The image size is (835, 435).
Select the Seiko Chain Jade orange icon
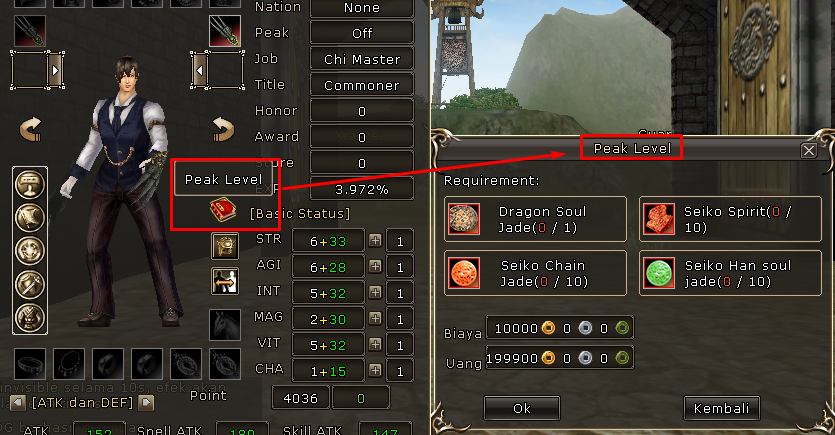464,273
